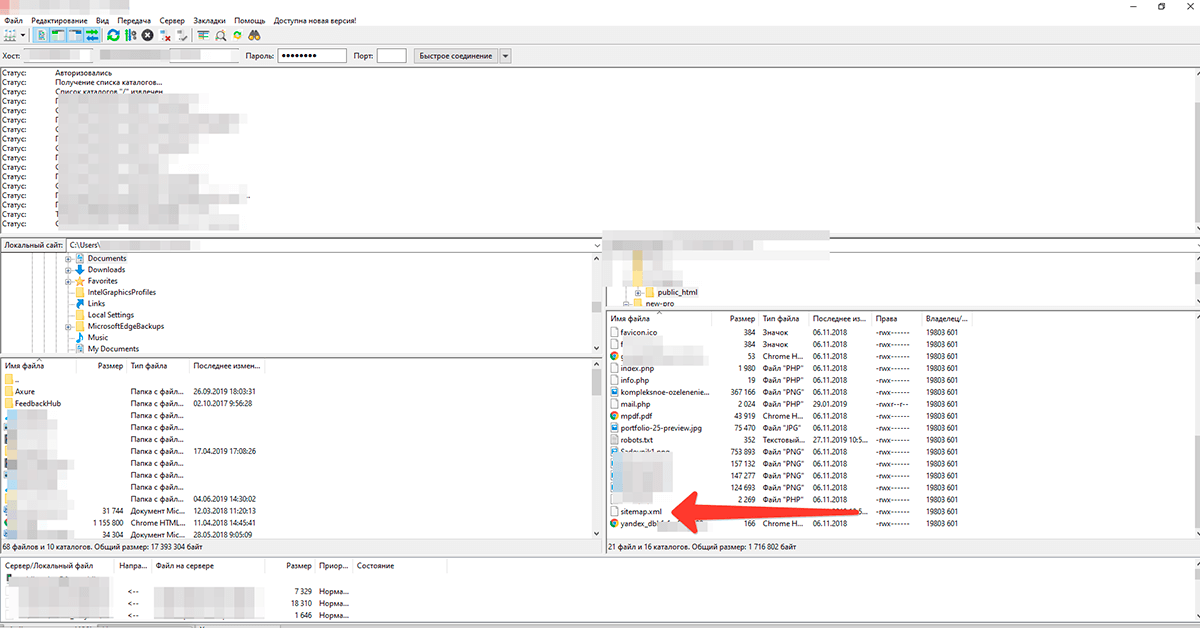Toggle transfer queue display button

(x=92, y=35)
